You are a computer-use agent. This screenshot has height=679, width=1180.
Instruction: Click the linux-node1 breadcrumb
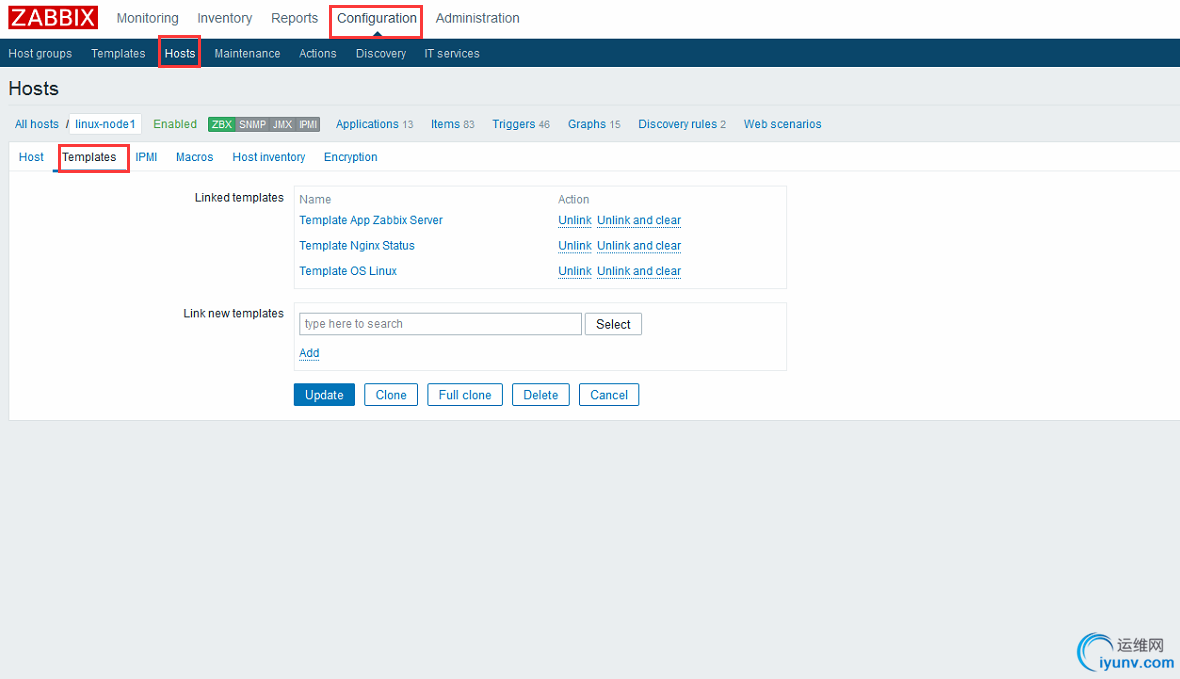click(x=105, y=124)
